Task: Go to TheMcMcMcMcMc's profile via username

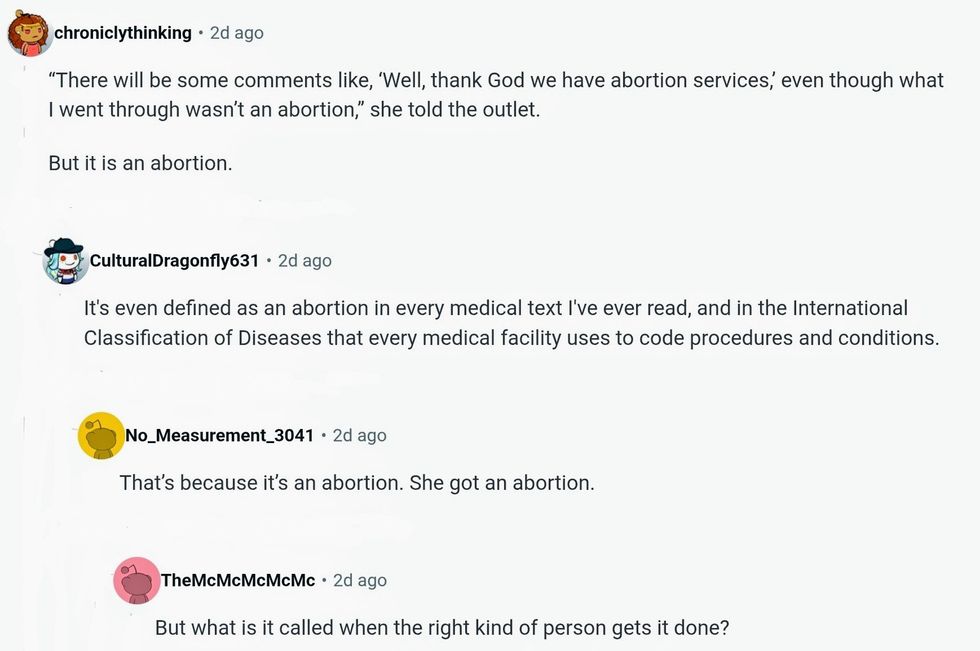Action: [238, 581]
